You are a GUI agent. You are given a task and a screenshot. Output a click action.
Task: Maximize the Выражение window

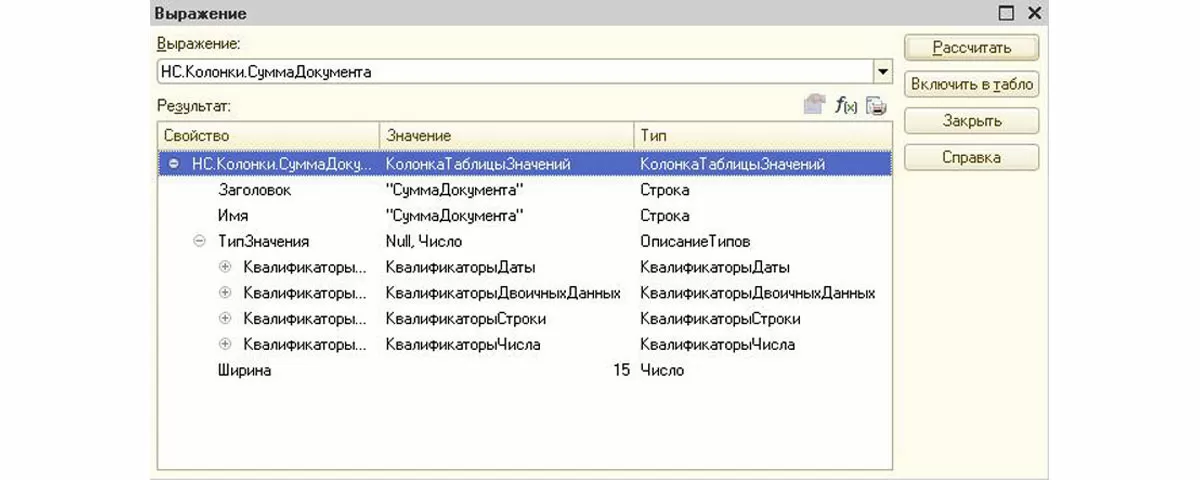pyautogui.click(x=1006, y=13)
